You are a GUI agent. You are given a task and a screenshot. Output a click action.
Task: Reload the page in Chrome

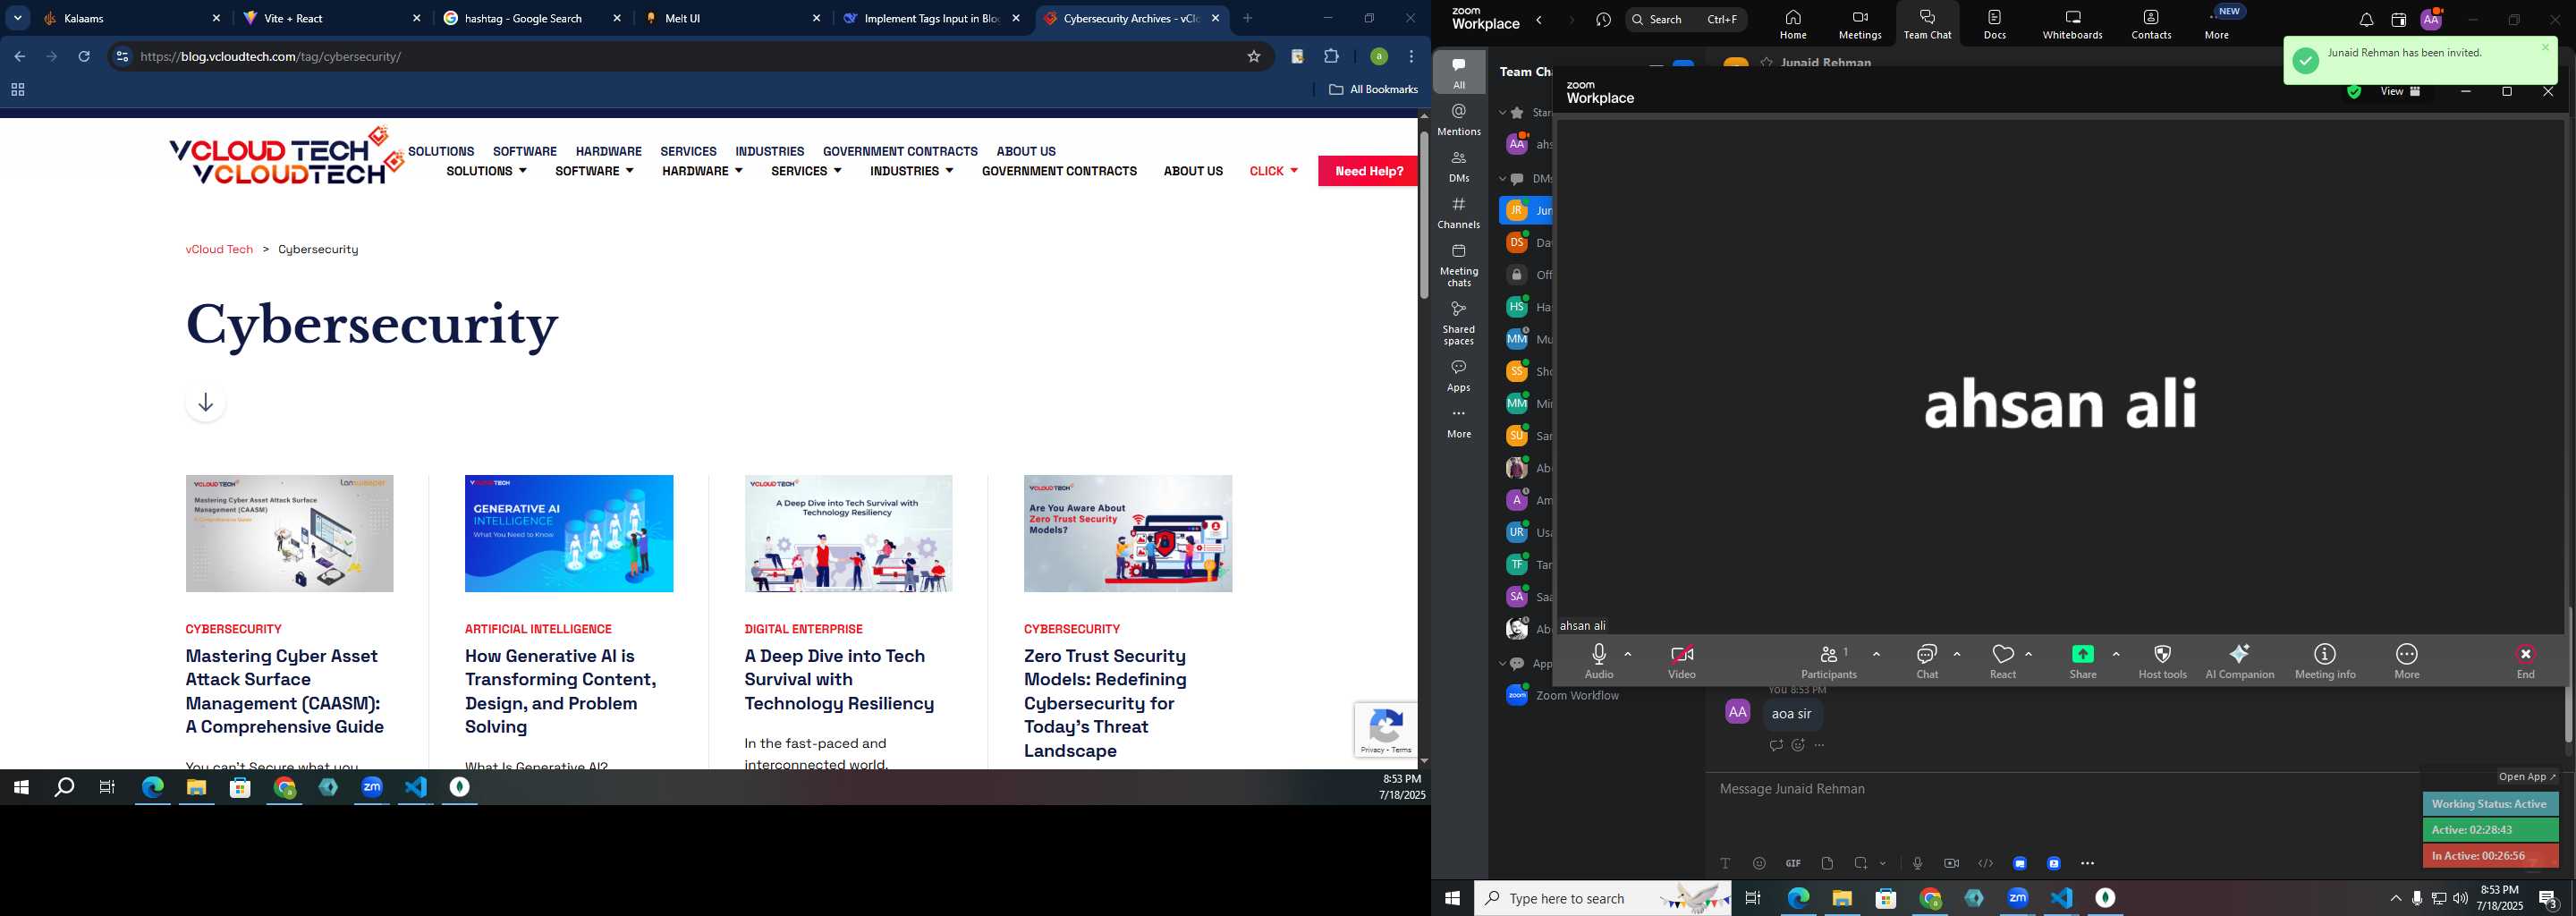[x=84, y=57]
